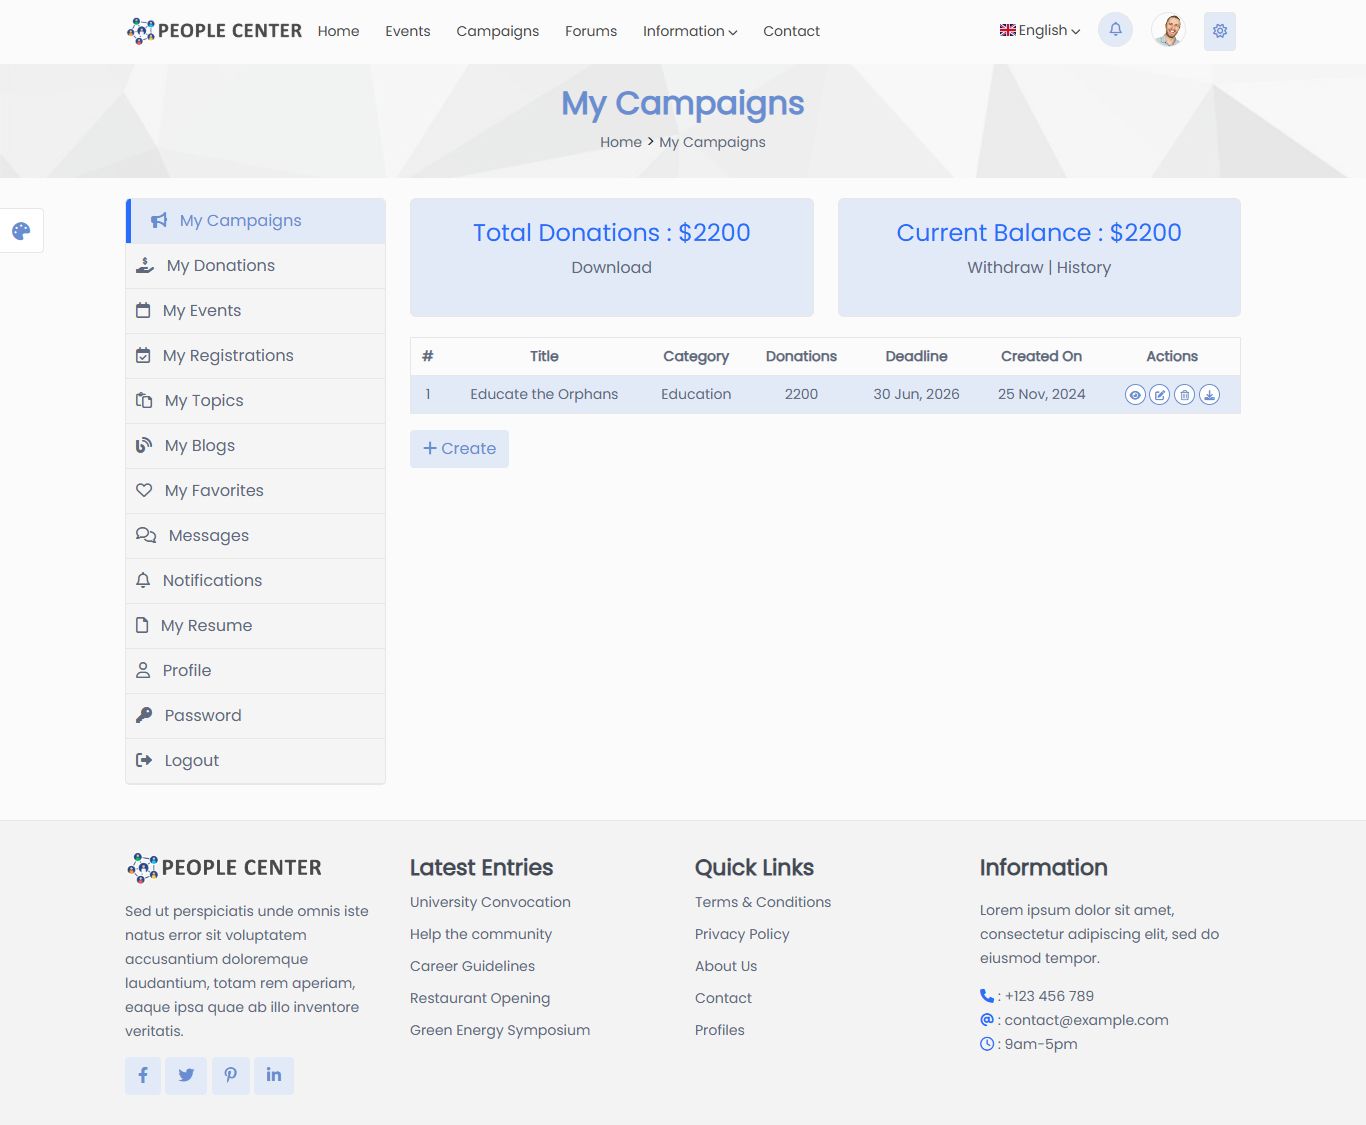Open Contact in footer Quick Links

723,998
